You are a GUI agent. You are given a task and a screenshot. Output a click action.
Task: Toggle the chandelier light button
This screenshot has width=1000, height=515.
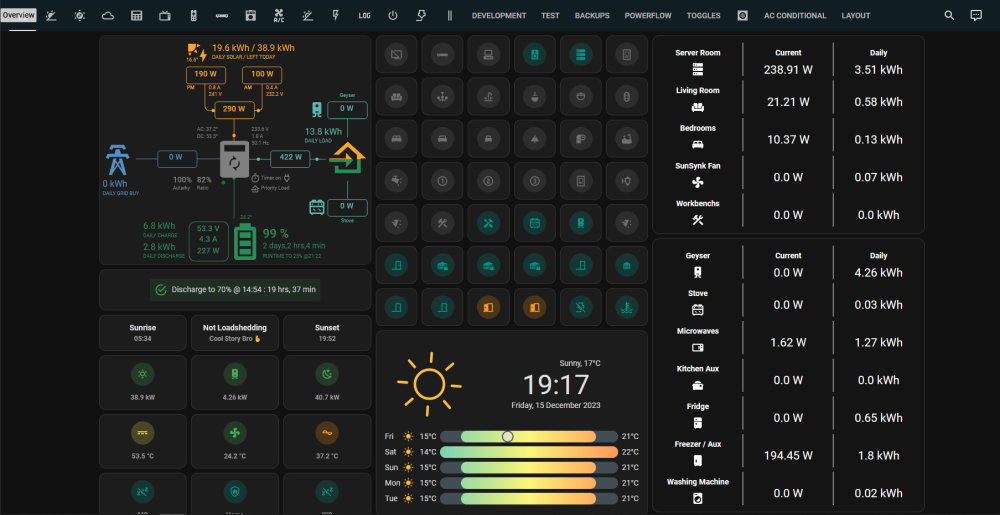[x=442, y=98]
